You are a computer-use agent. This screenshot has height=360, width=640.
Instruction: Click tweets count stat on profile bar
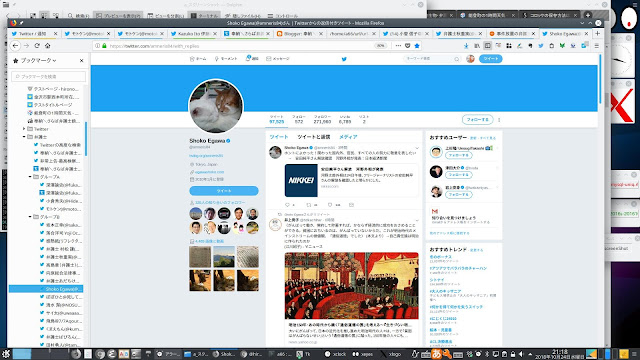pos(276,120)
